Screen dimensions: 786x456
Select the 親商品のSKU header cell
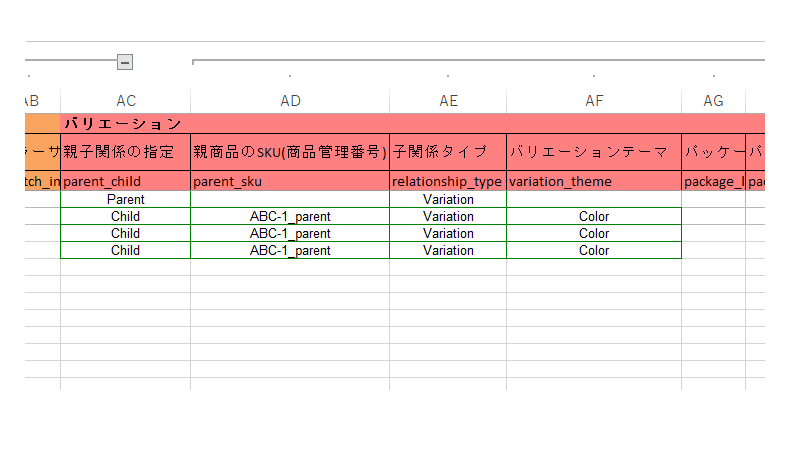(x=290, y=152)
